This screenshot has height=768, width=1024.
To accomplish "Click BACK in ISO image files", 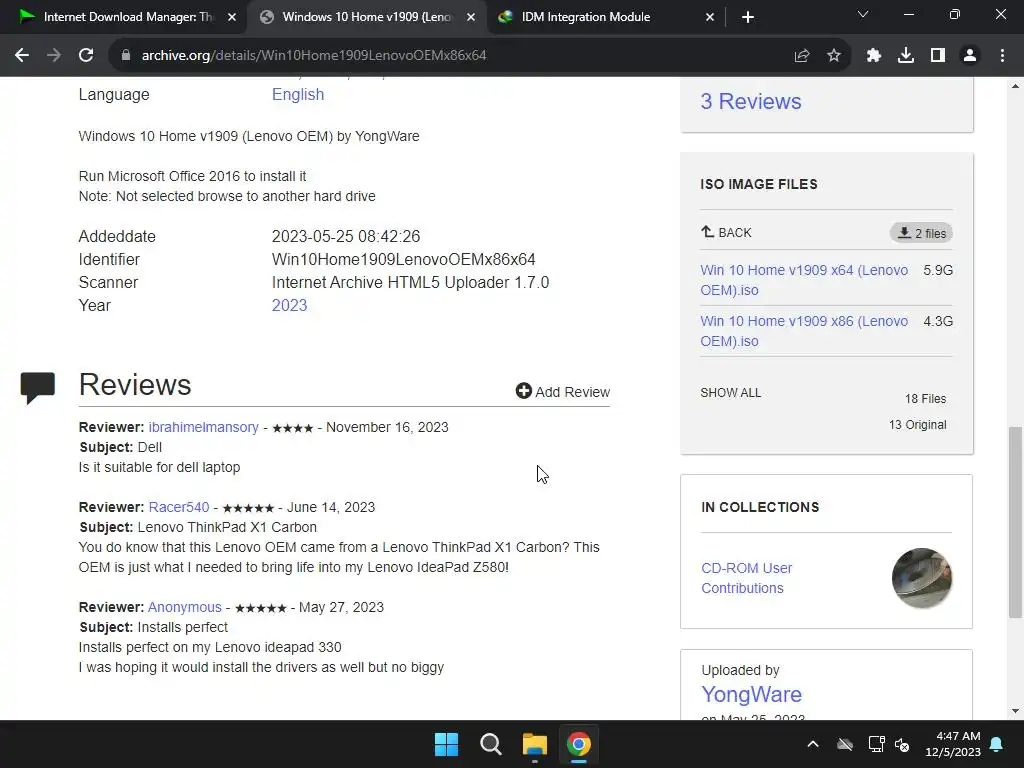I will point(726,232).
